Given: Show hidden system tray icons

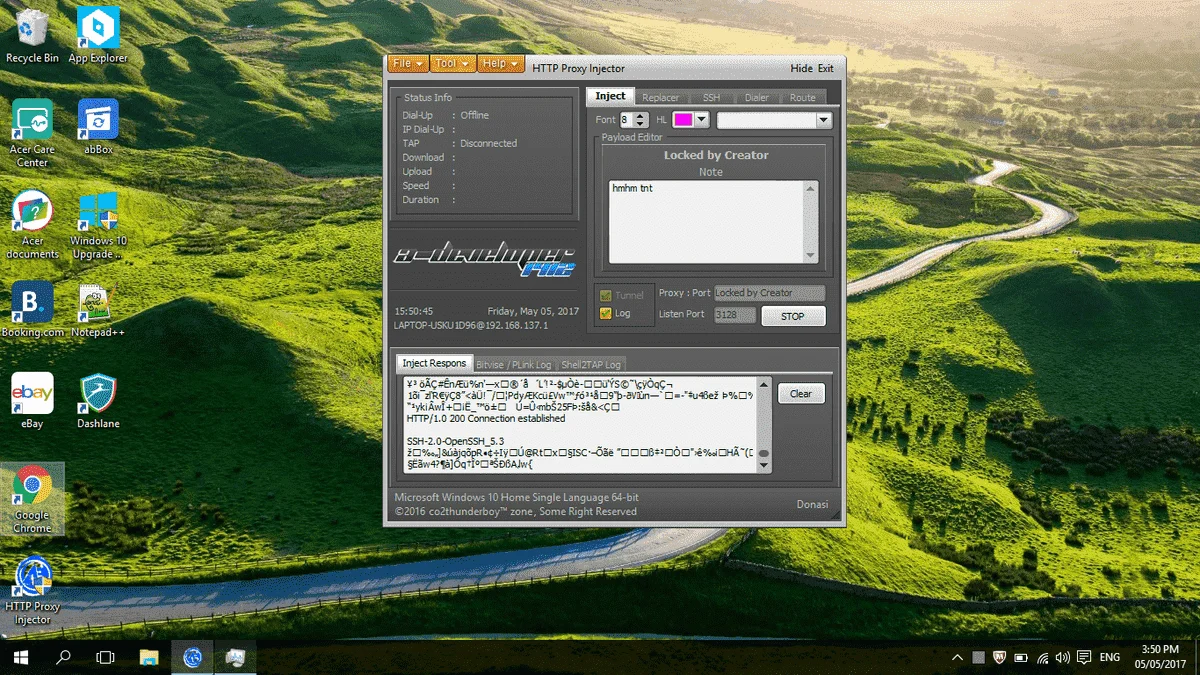Looking at the screenshot, I should coord(957,657).
